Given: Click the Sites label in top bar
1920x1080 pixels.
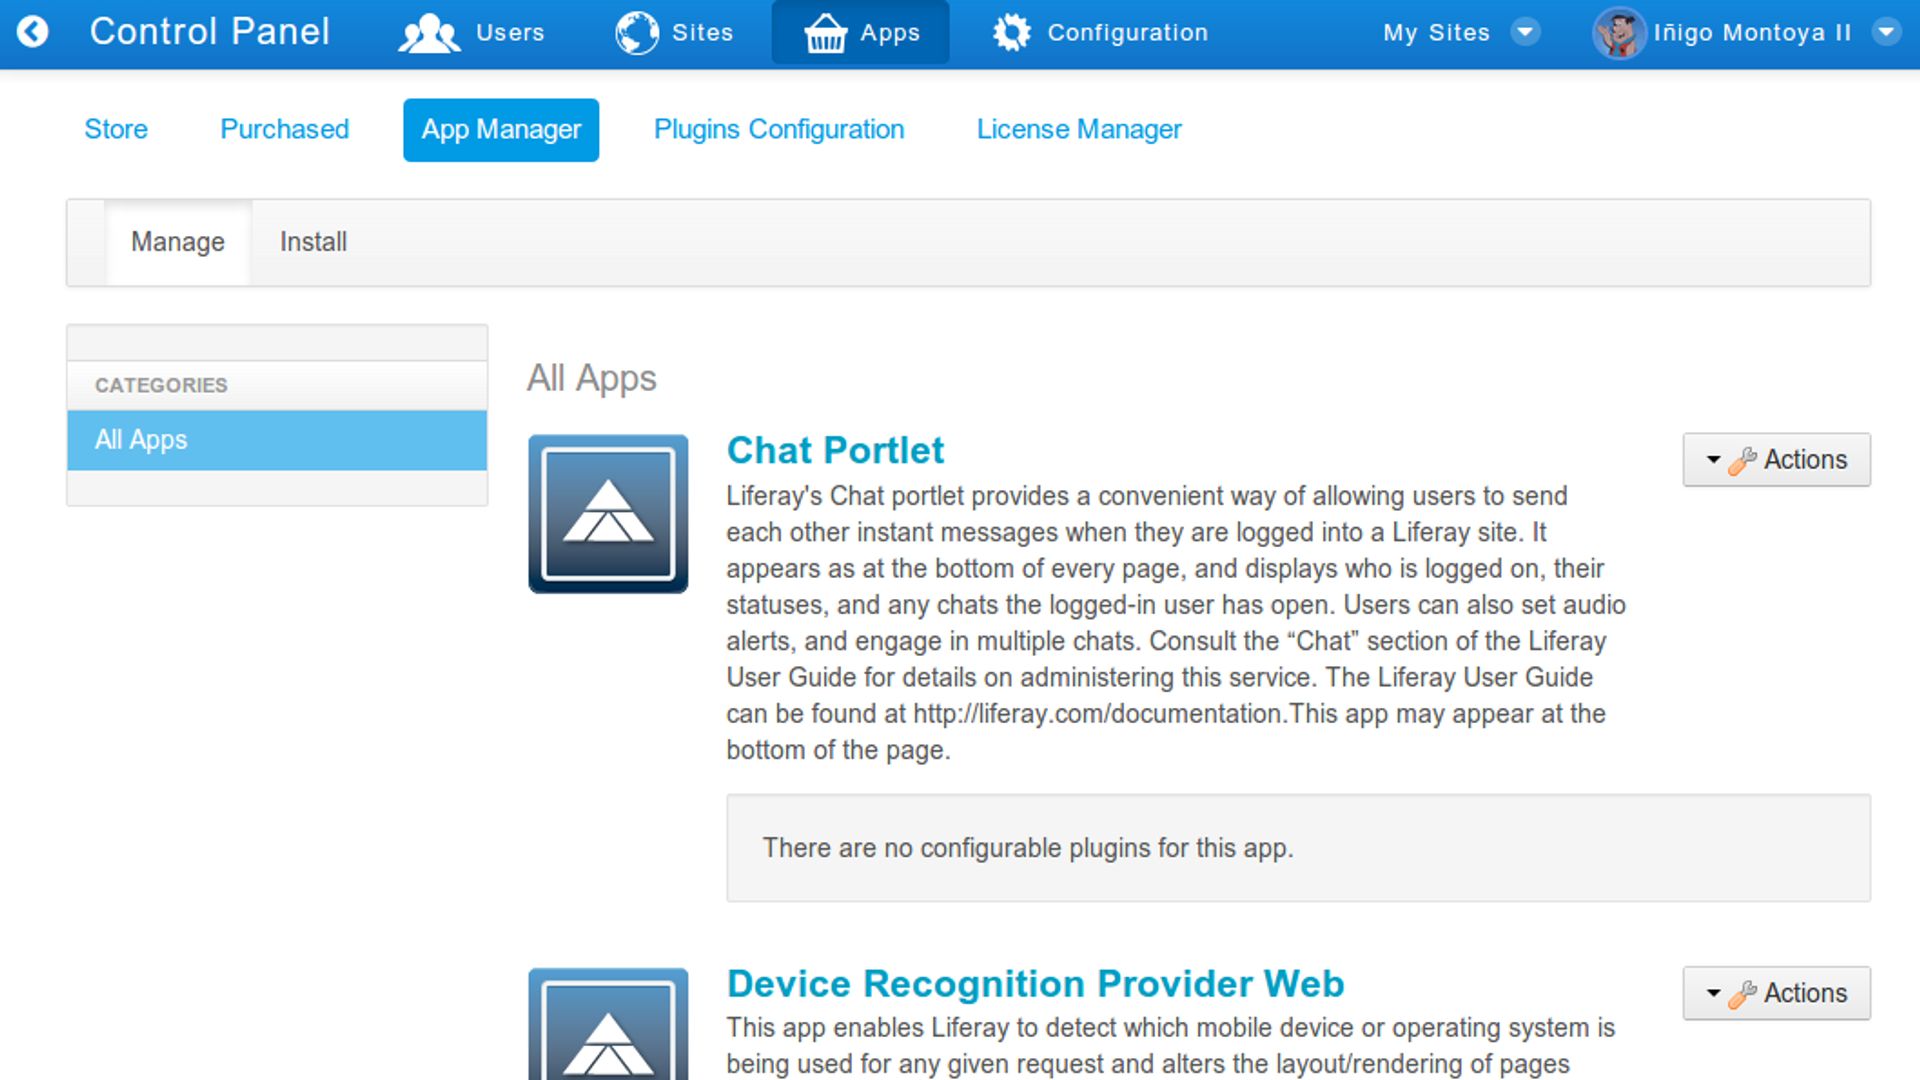Looking at the screenshot, I should pos(702,33).
